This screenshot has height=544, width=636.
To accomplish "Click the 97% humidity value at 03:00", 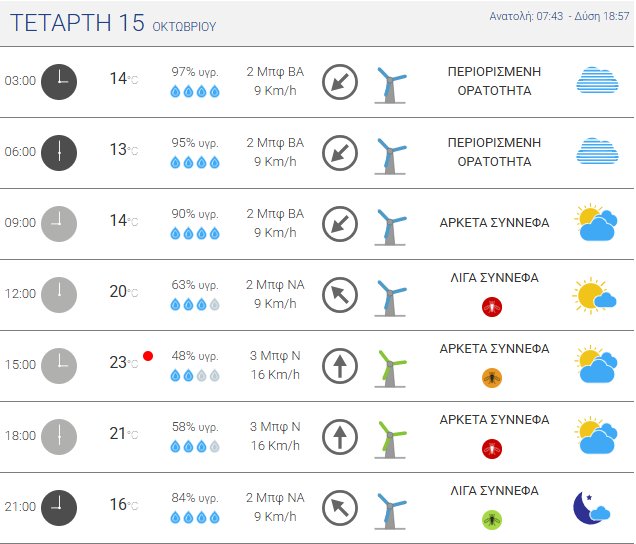I will [195, 72].
